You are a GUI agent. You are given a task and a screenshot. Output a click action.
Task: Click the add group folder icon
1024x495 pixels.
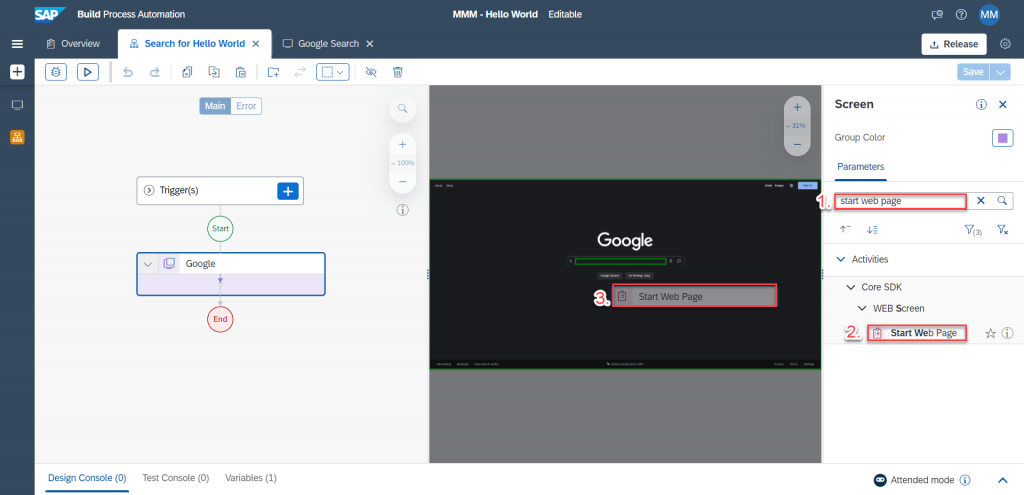click(x=274, y=72)
